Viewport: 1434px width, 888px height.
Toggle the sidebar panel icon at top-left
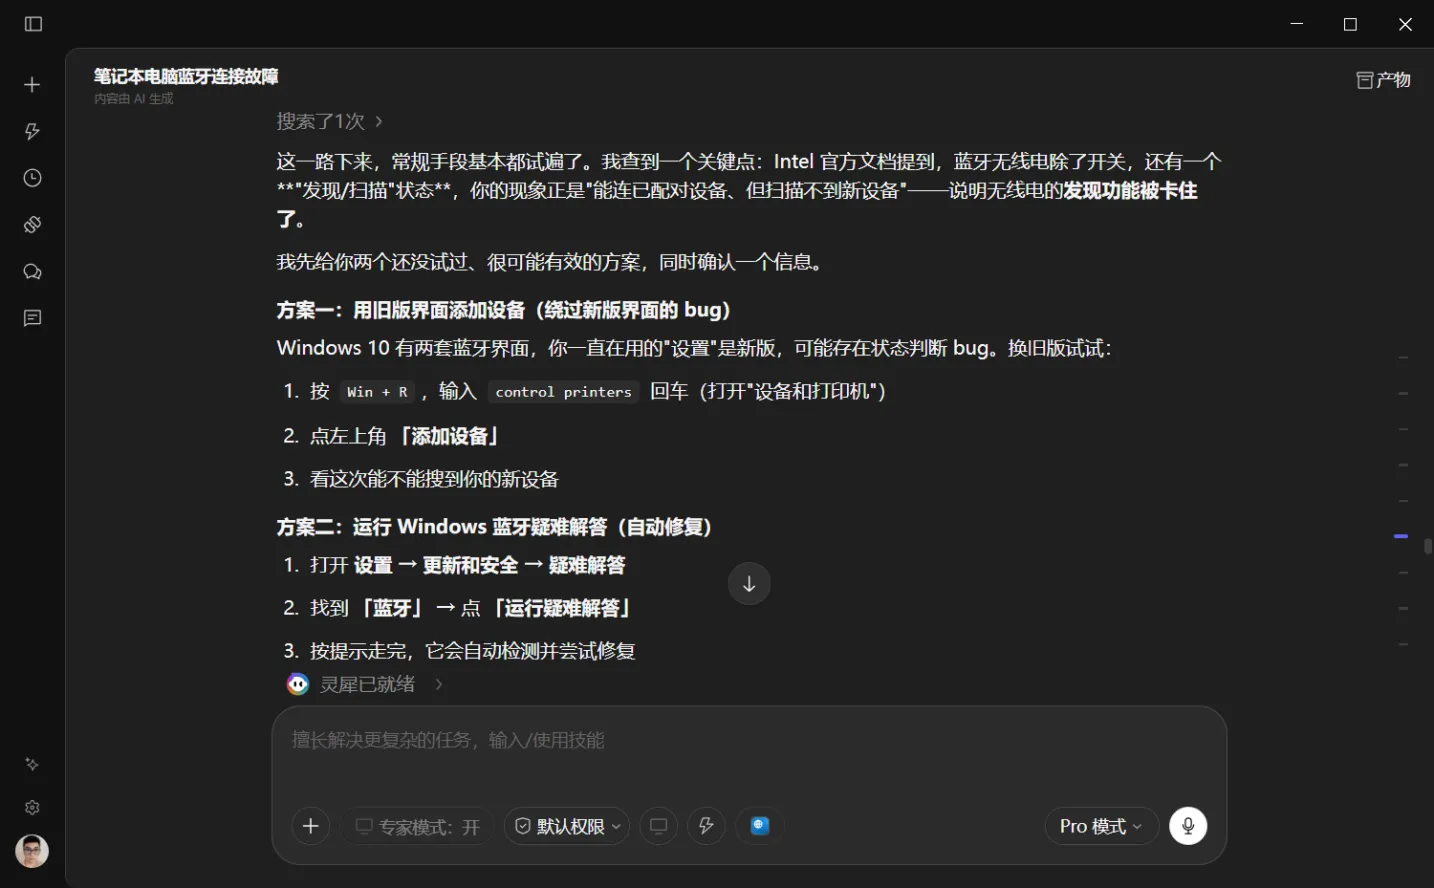(x=33, y=24)
